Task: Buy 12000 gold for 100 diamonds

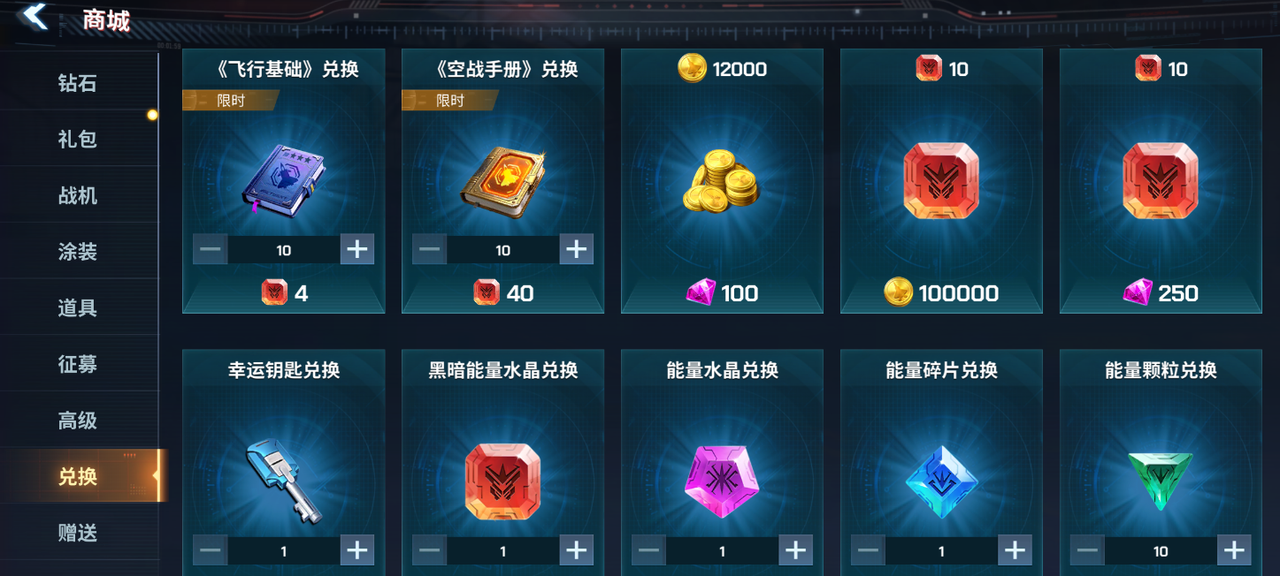Action: (x=722, y=293)
